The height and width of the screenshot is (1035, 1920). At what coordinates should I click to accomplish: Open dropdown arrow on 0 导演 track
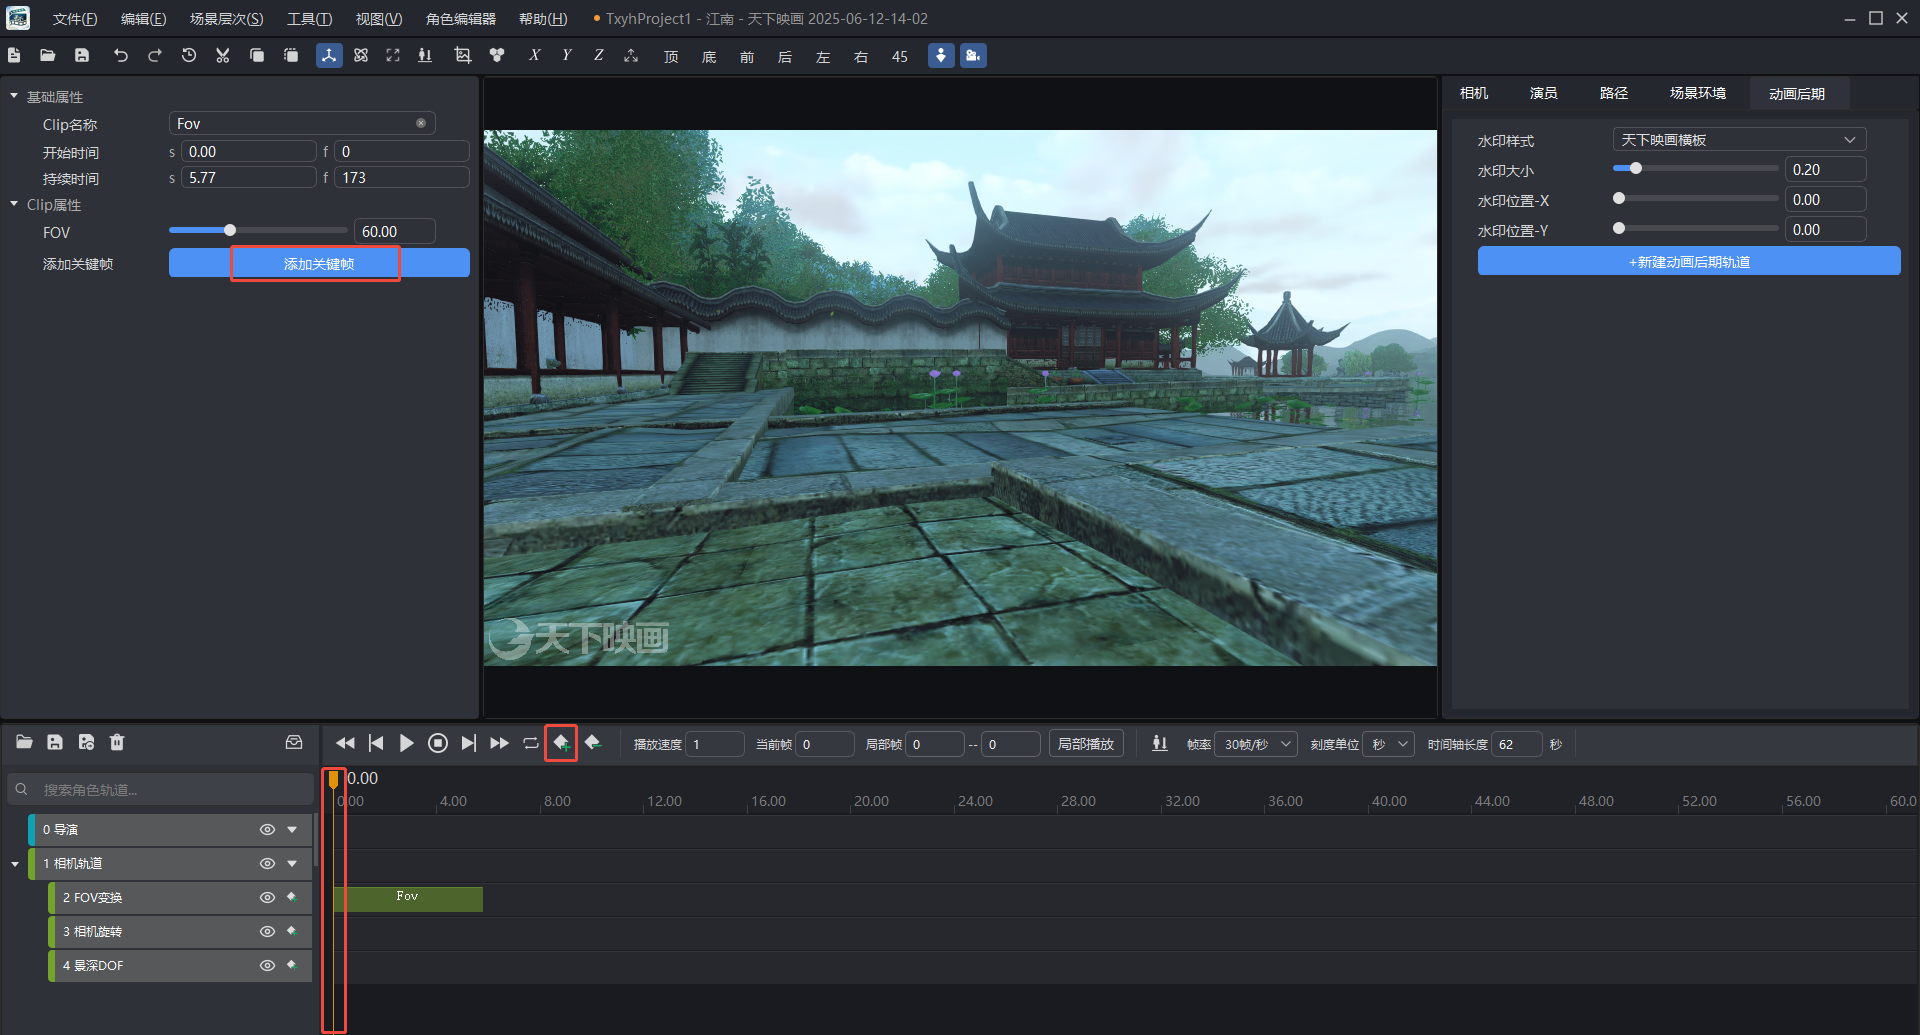click(x=292, y=830)
